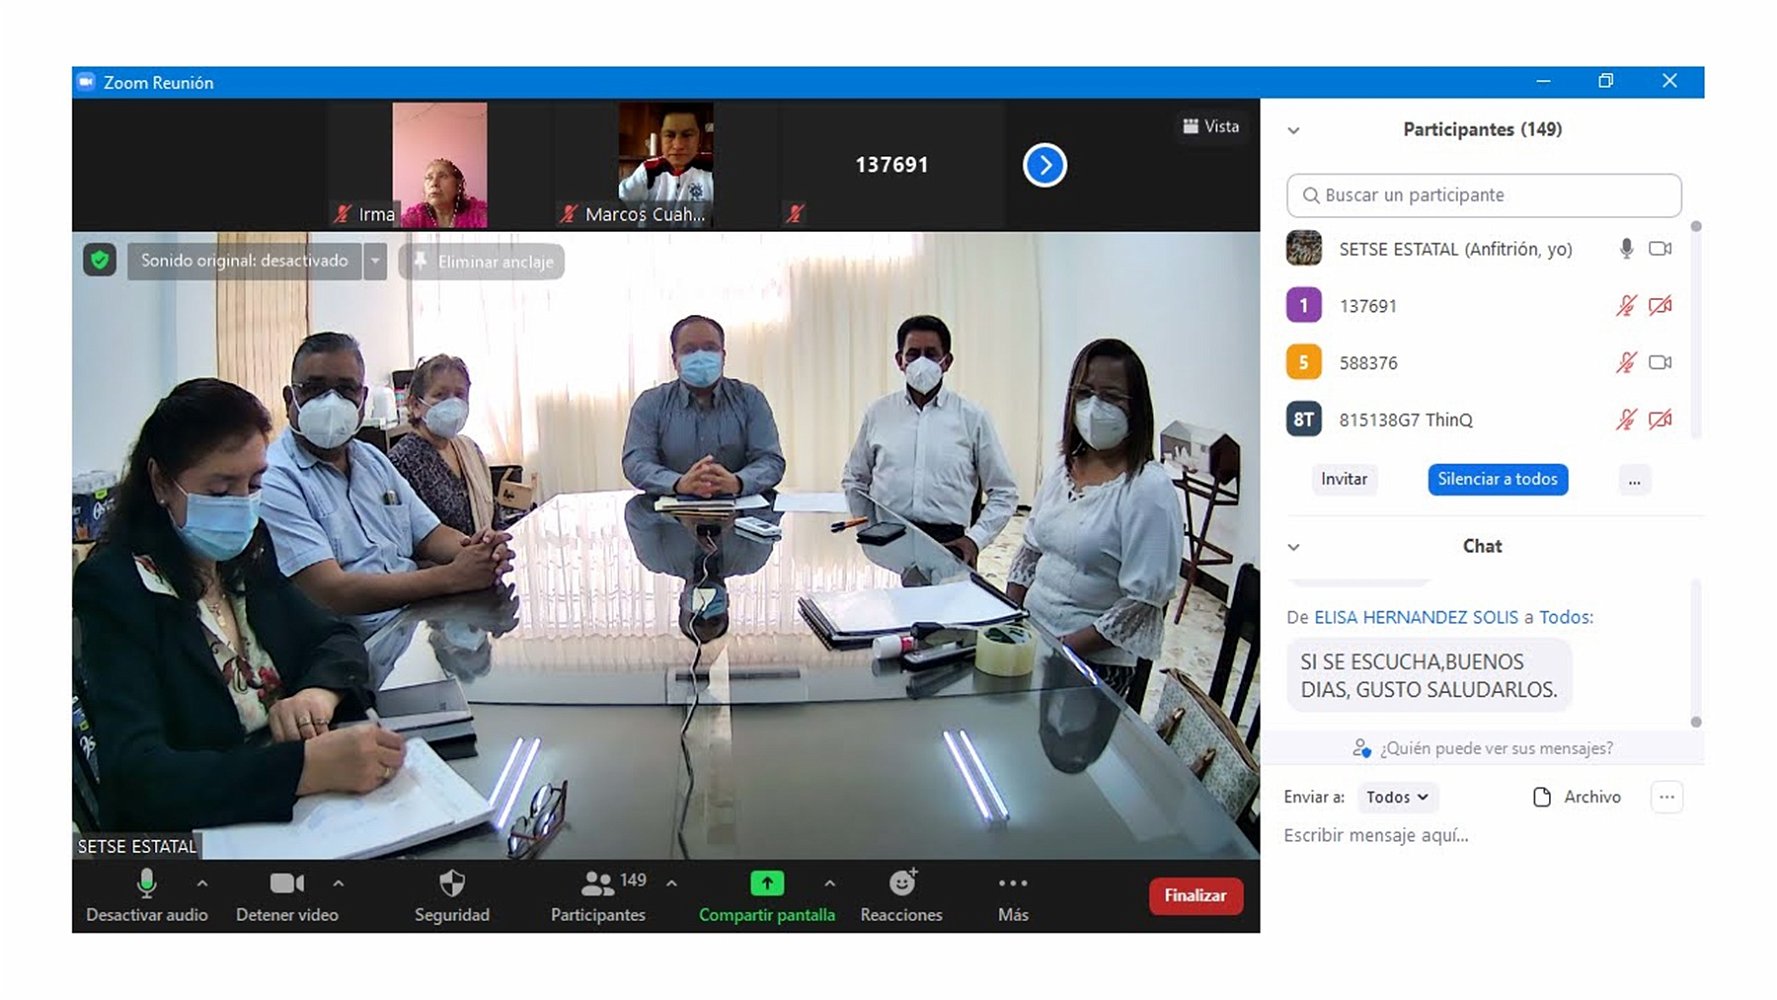This screenshot has height=1000, width=1777.
Task: Open video options arrow beside camera
Action: pos(338,884)
